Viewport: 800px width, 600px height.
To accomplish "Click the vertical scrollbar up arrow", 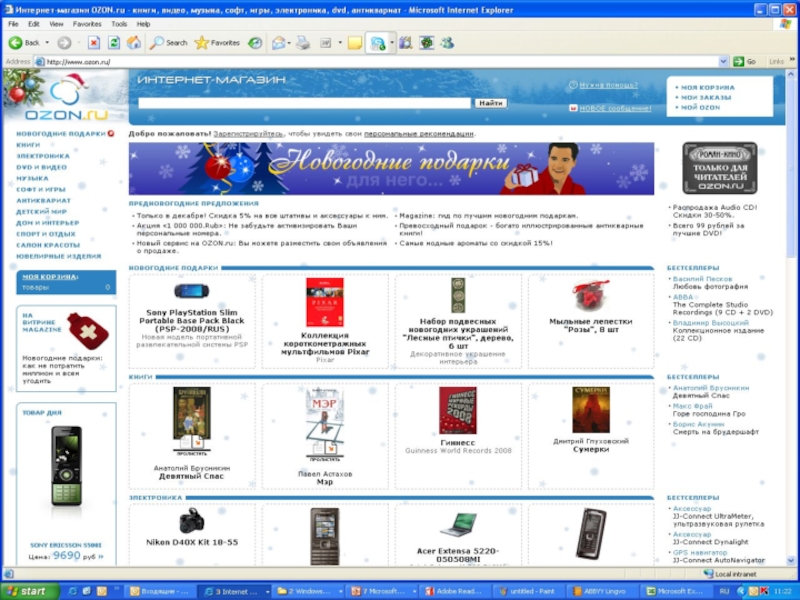I will pos(791,74).
